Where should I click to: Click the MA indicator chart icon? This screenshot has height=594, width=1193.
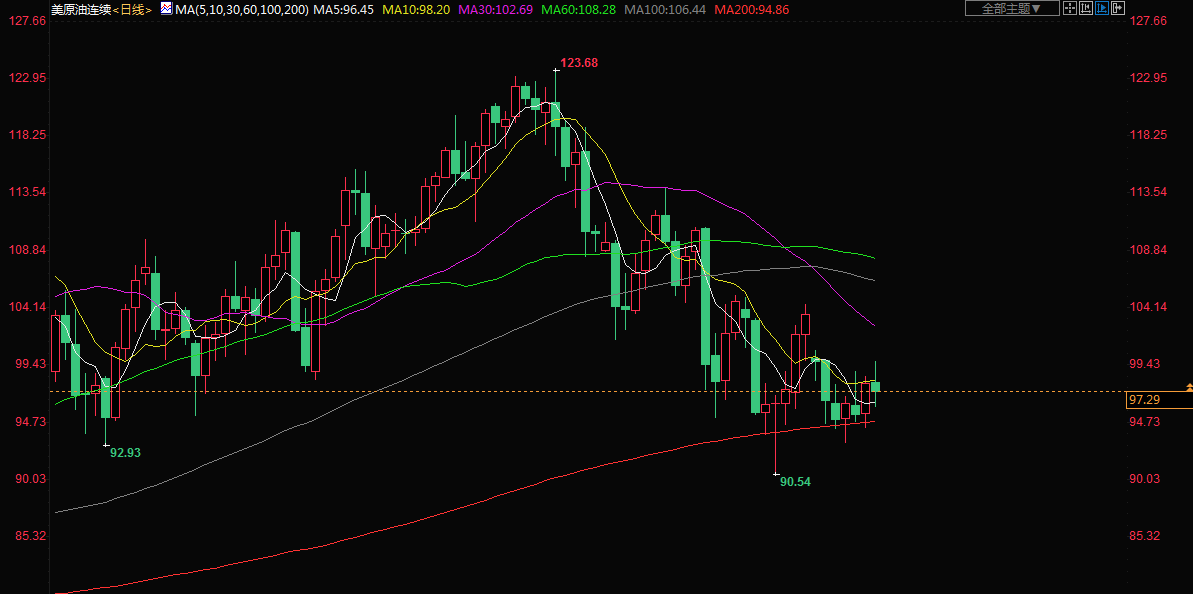tap(165, 8)
